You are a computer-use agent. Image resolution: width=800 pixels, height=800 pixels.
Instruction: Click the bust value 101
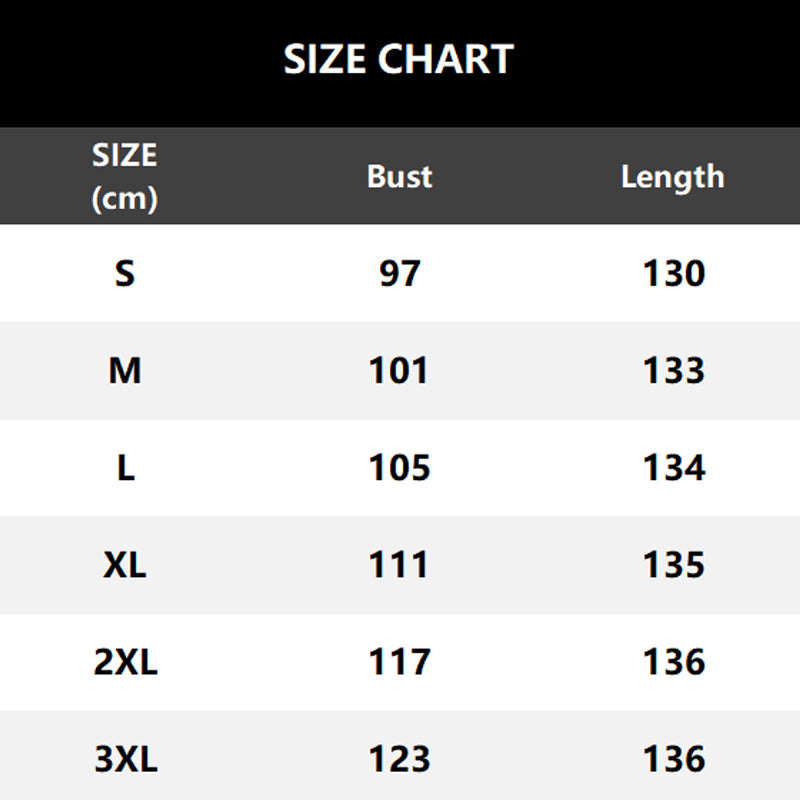click(398, 370)
